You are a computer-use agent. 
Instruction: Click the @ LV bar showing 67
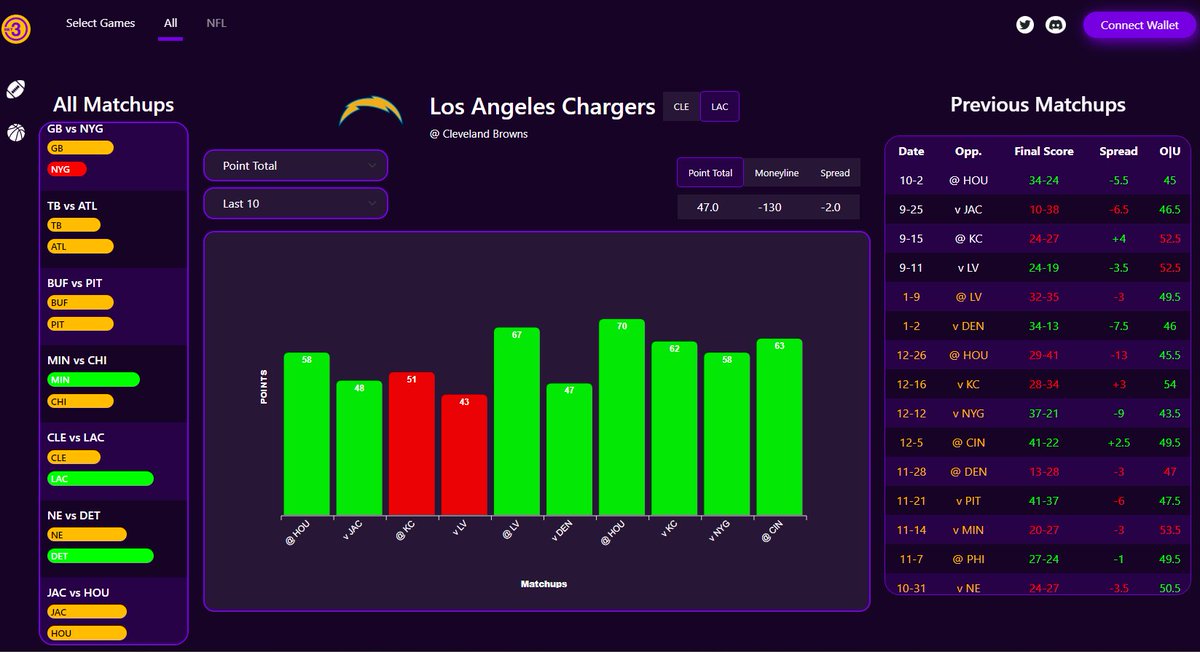(x=516, y=421)
